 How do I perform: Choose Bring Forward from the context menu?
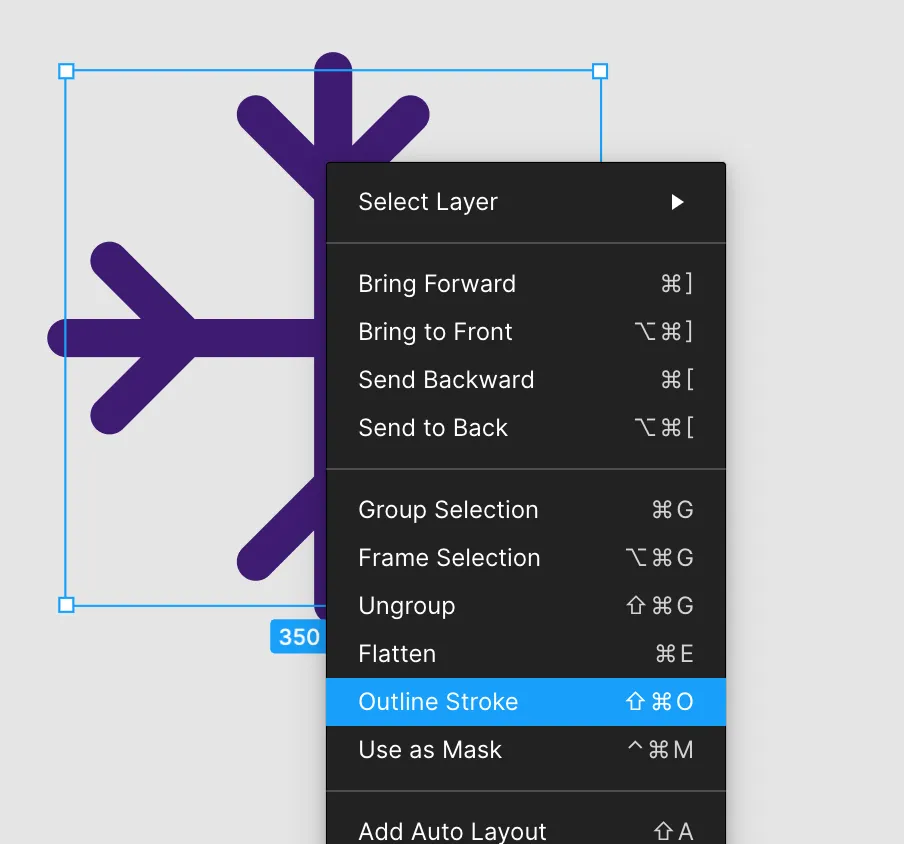pos(437,284)
